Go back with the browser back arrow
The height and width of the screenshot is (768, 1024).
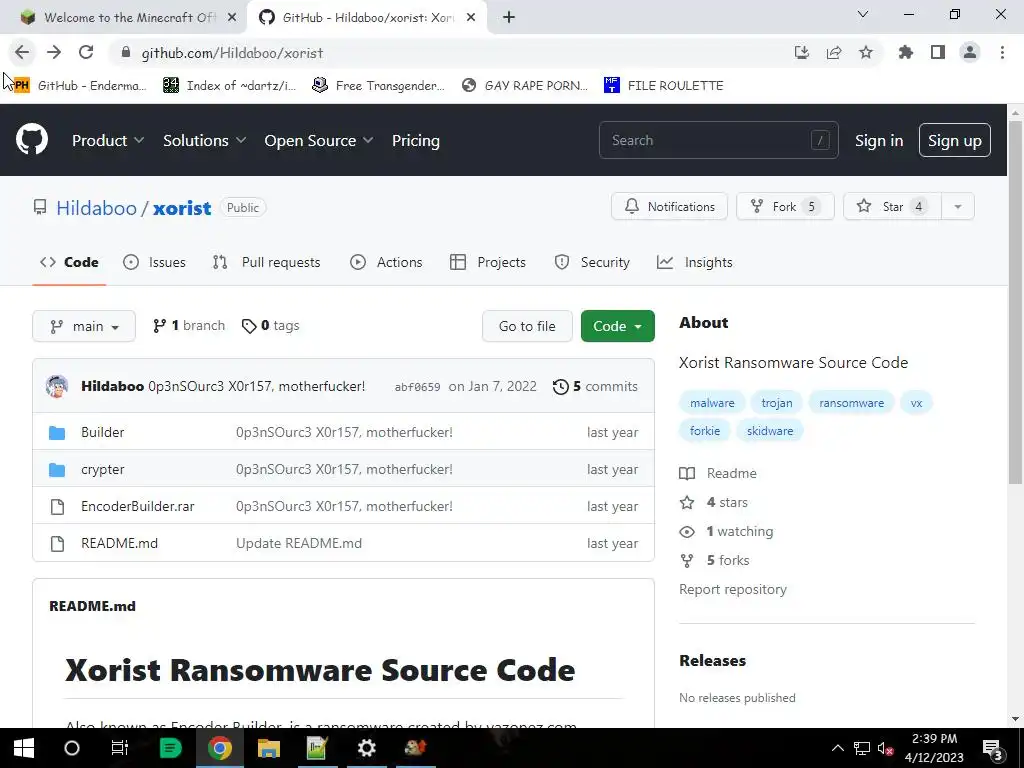click(x=22, y=53)
